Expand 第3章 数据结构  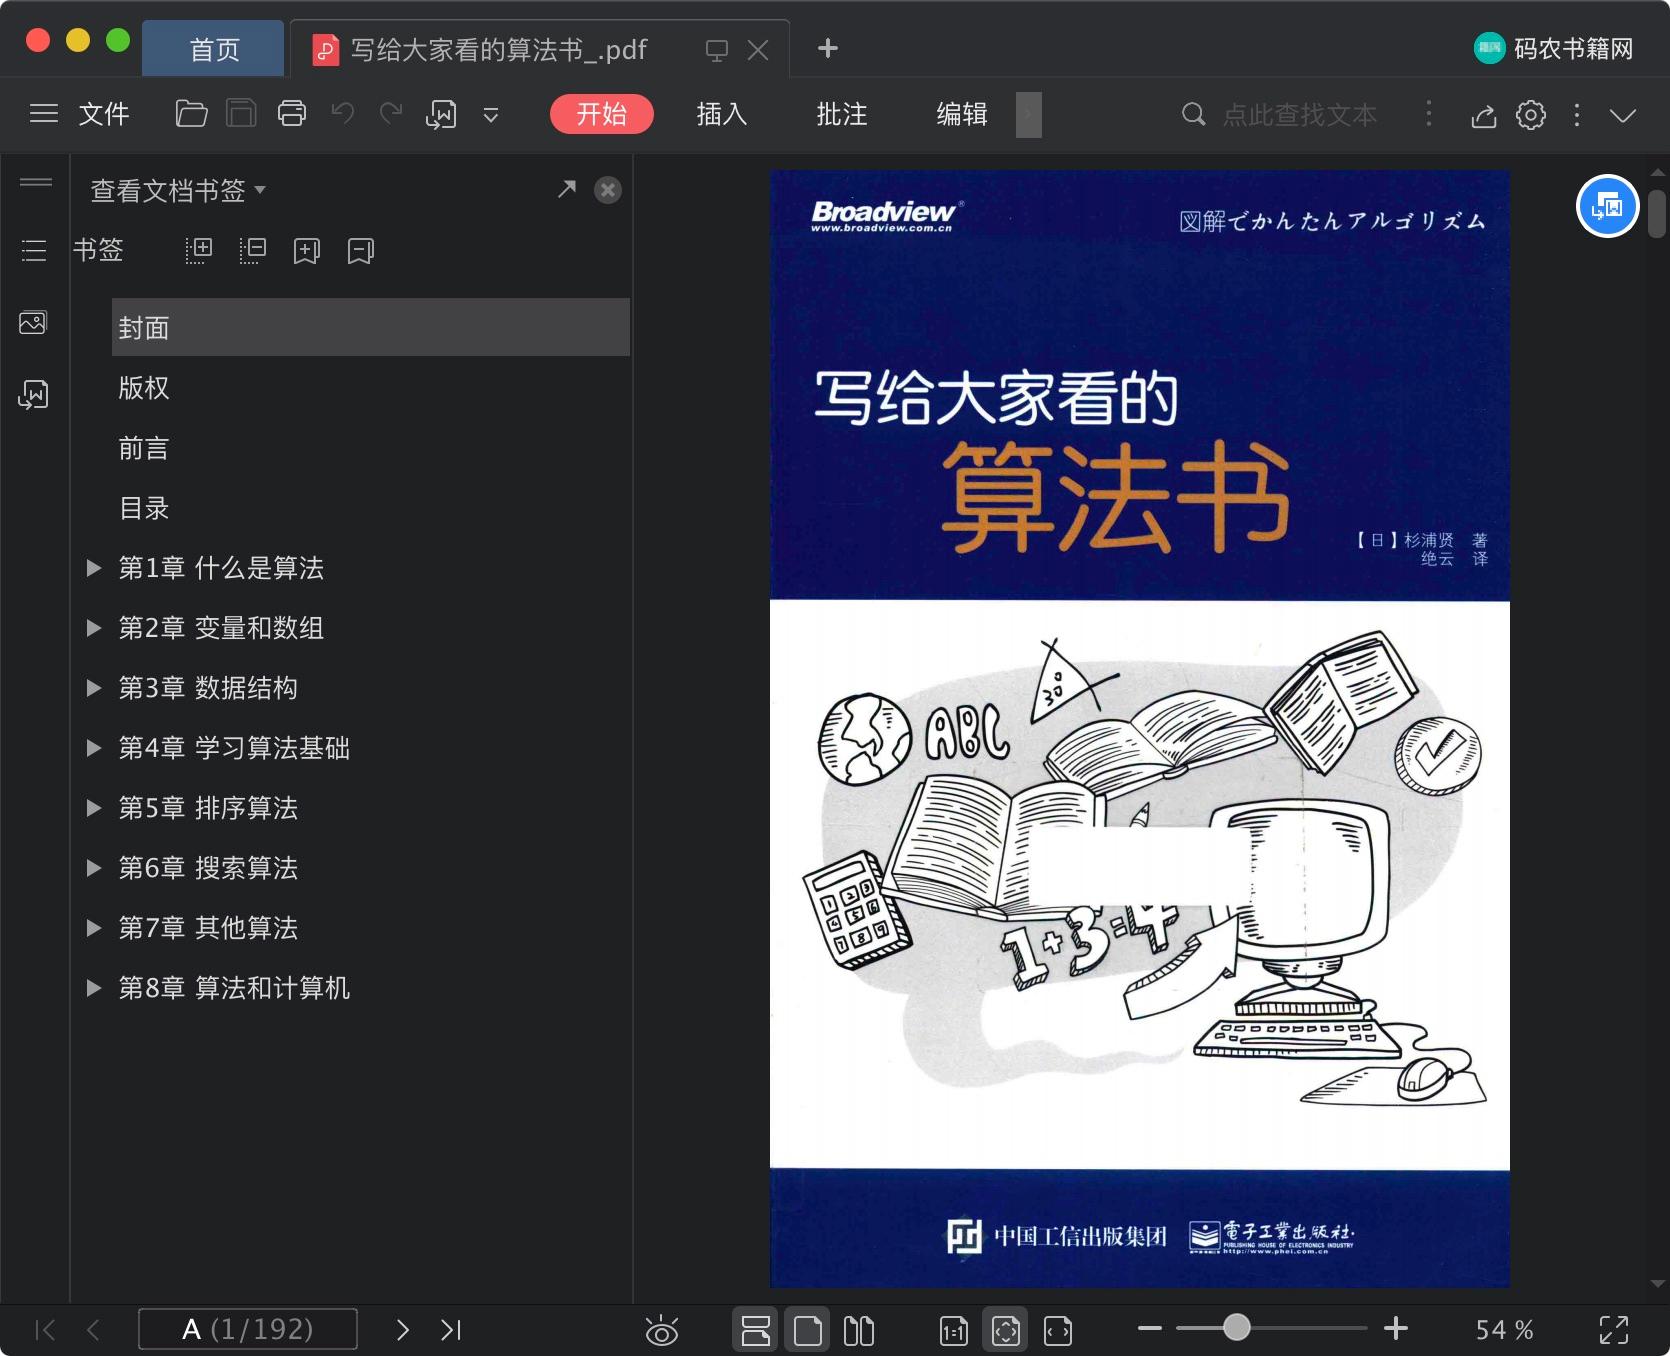click(94, 688)
